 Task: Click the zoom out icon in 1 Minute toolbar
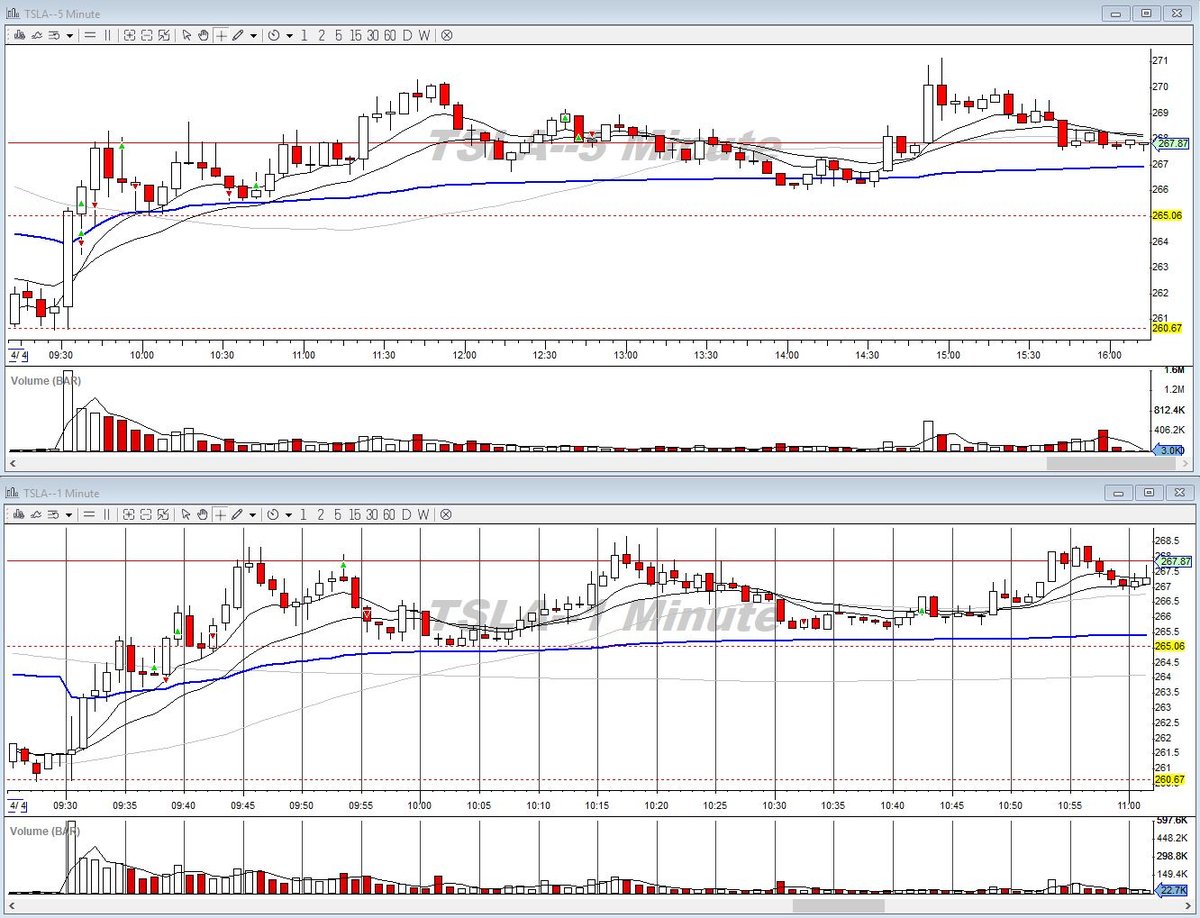[x=147, y=515]
